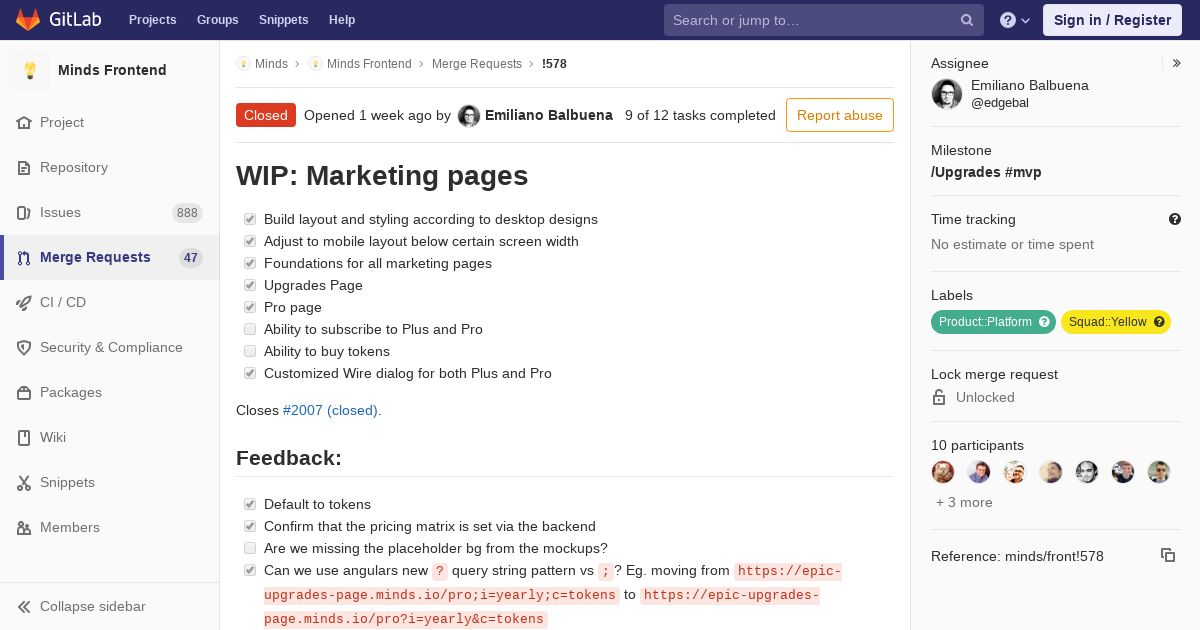This screenshot has height=630, width=1200.
Task: Click the Minds Frontend lightbulb project avatar
Action: (30, 70)
